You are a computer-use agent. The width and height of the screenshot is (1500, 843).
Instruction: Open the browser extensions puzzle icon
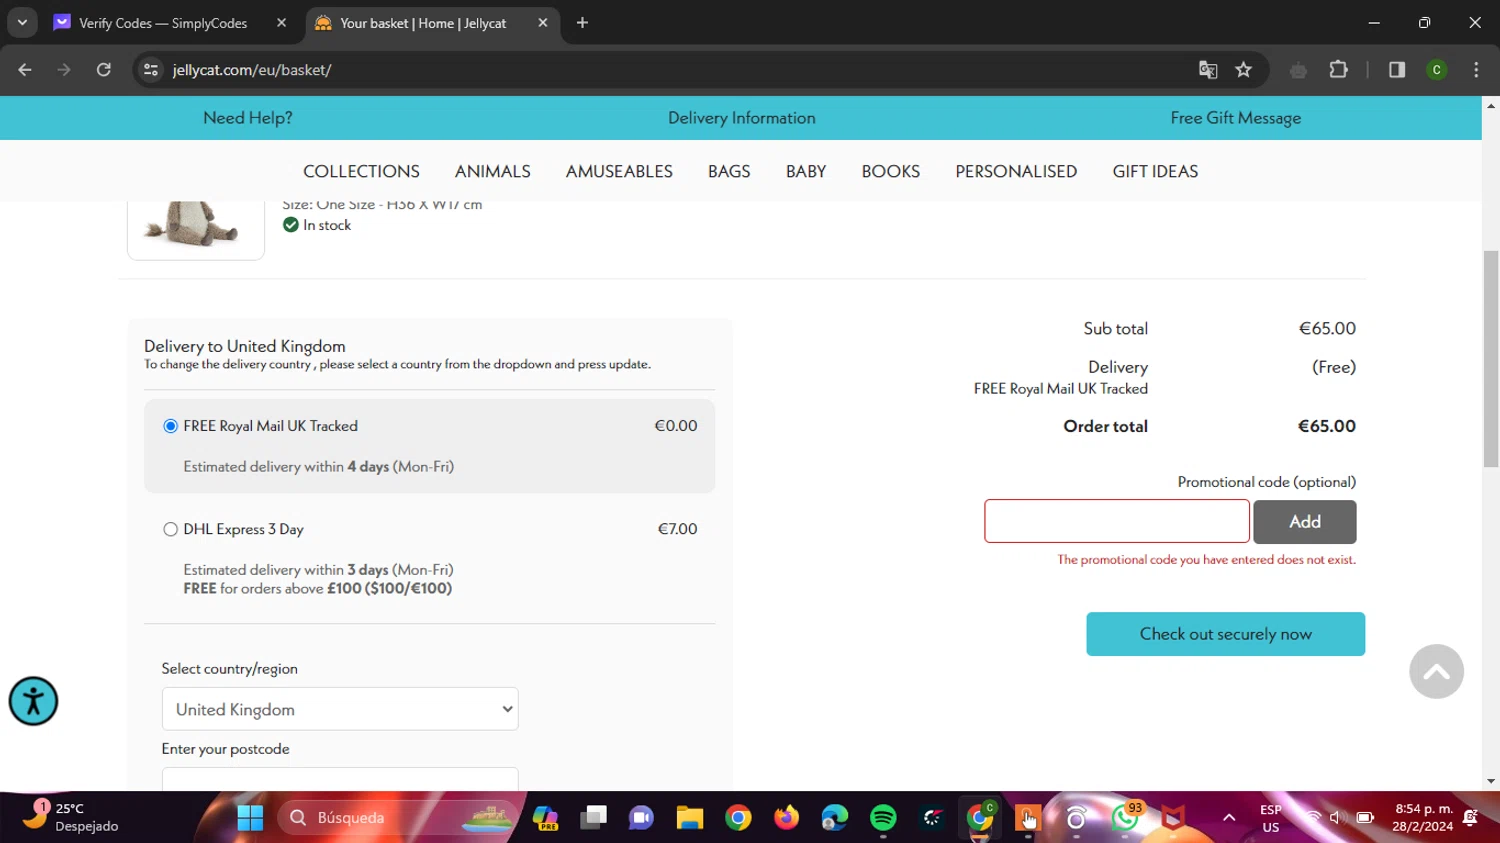click(x=1338, y=70)
